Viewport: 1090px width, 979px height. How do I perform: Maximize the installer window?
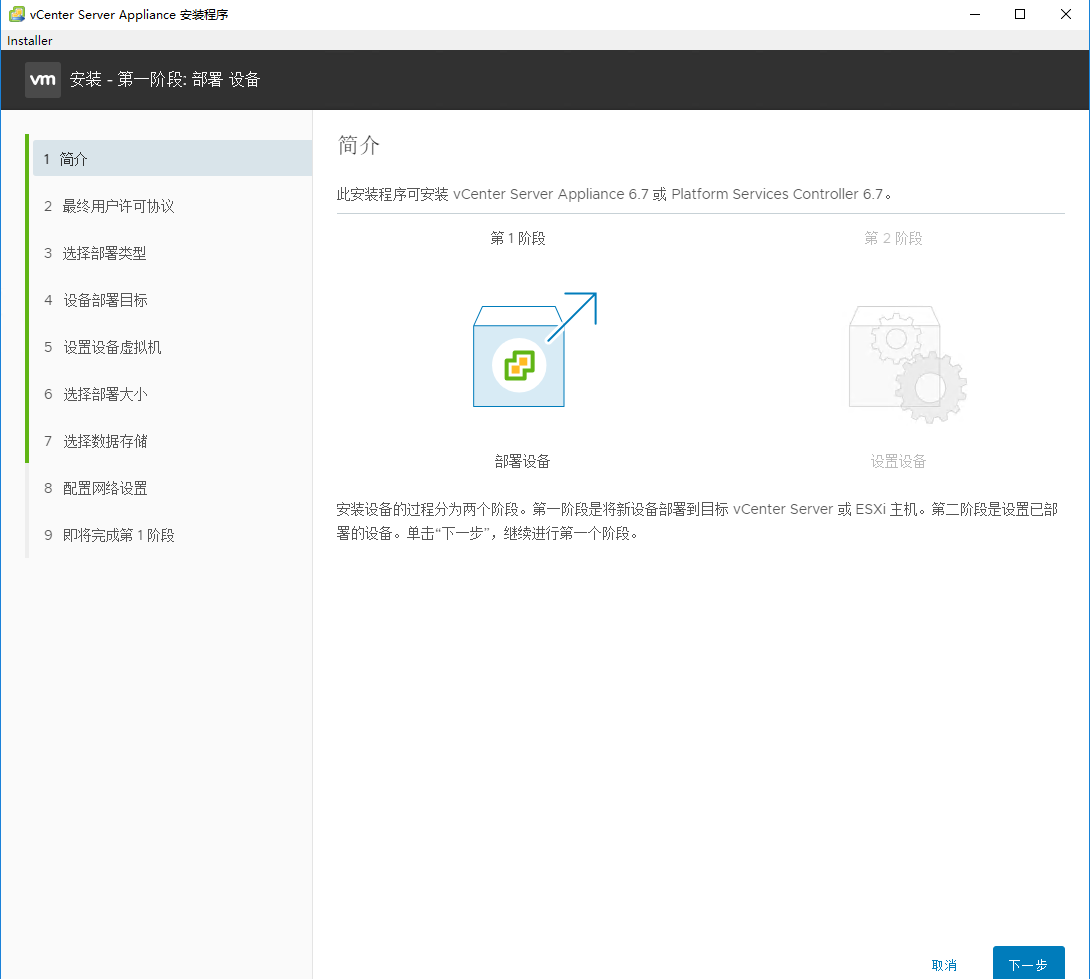1020,14
